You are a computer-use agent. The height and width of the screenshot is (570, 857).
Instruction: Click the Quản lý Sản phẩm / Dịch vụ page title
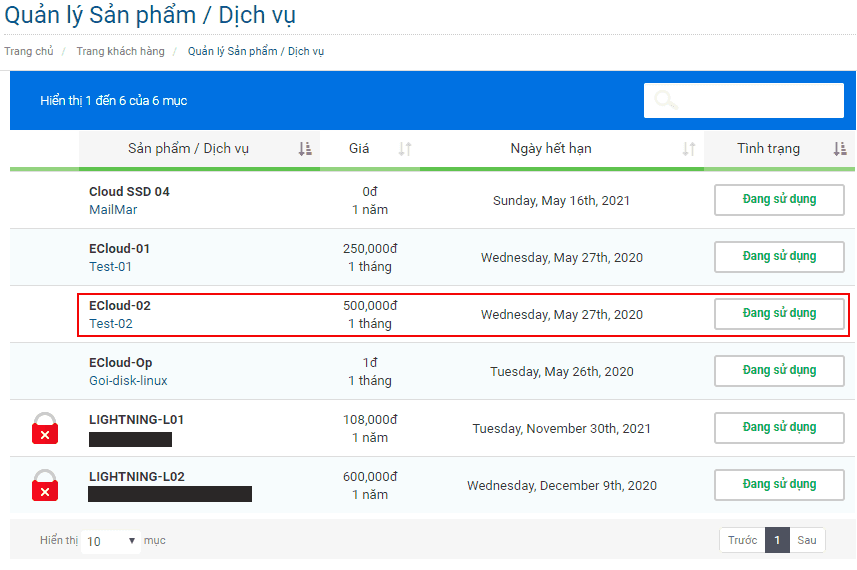point(150,15)
